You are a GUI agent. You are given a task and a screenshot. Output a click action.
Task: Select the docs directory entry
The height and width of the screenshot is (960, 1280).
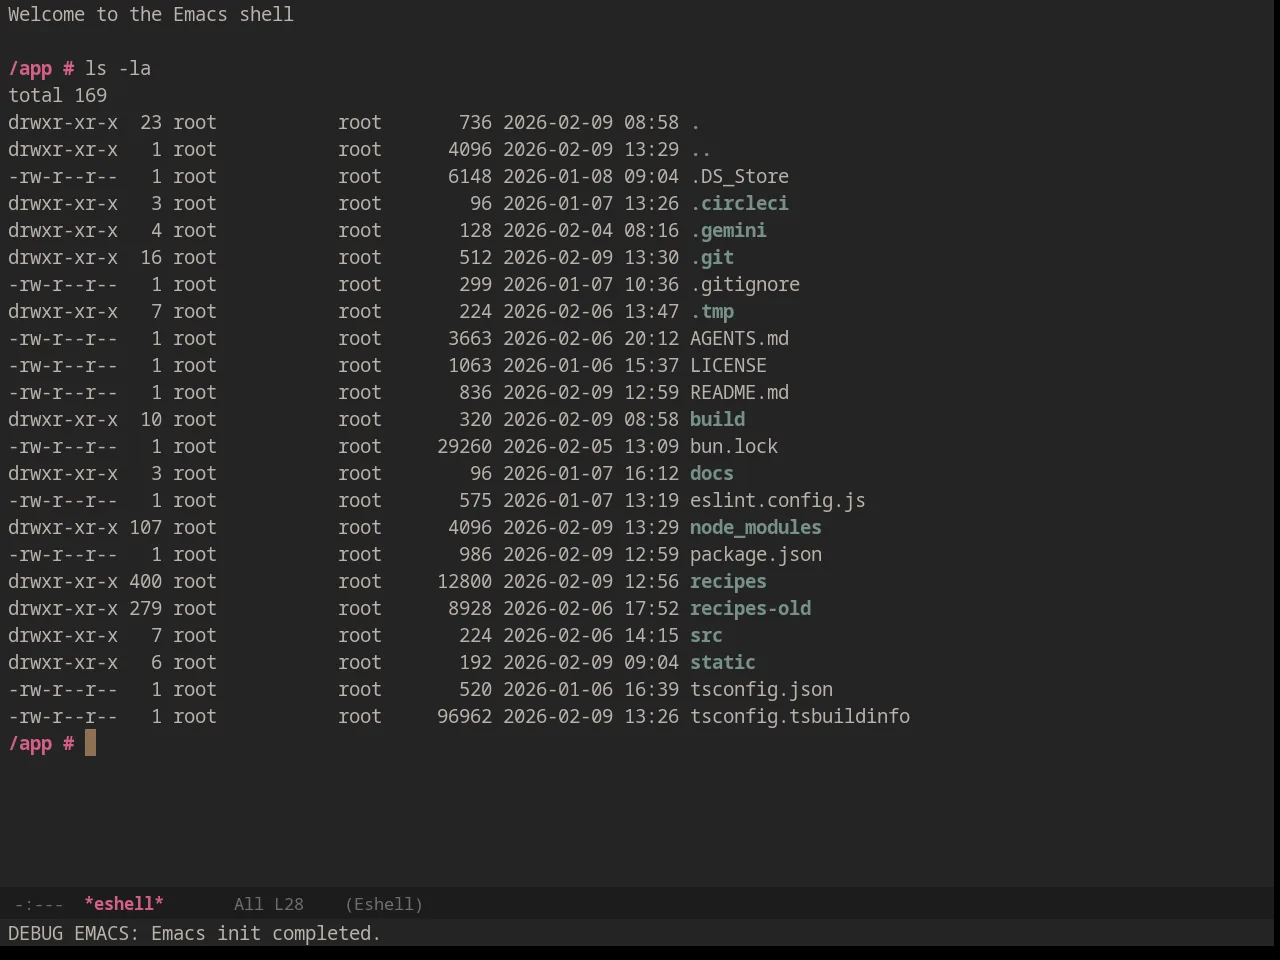pyautogui.click(x=711, y=473)
